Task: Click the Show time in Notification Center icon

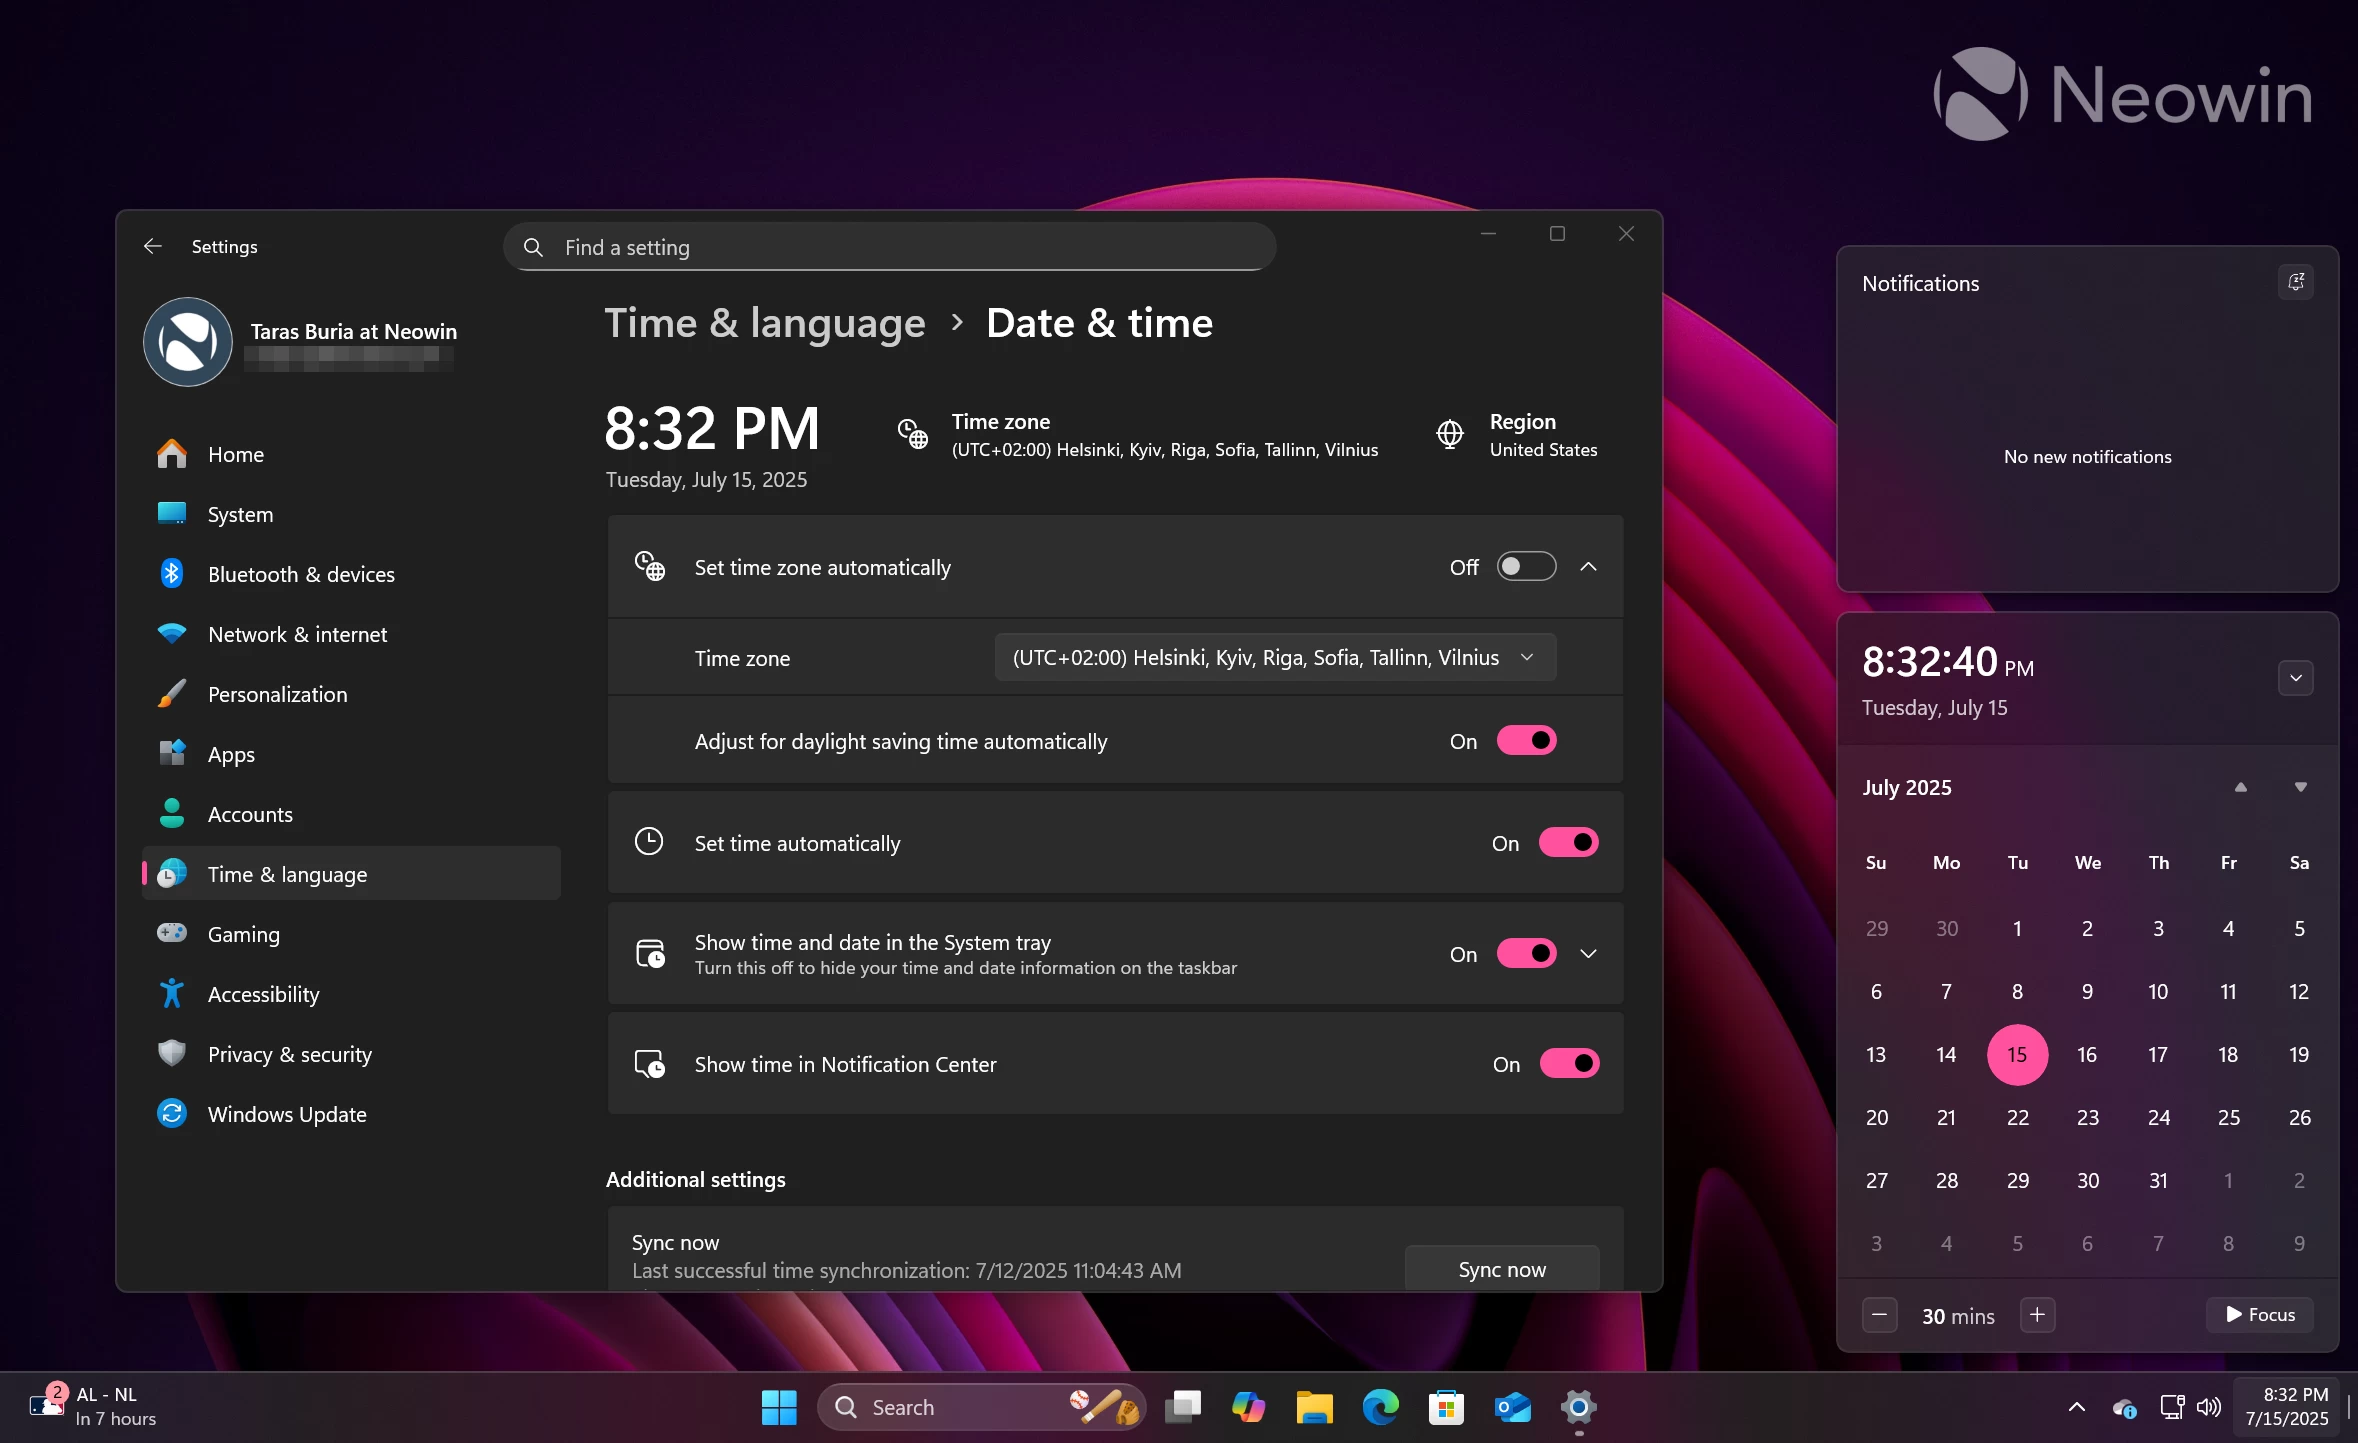Action: point(650,1063)
